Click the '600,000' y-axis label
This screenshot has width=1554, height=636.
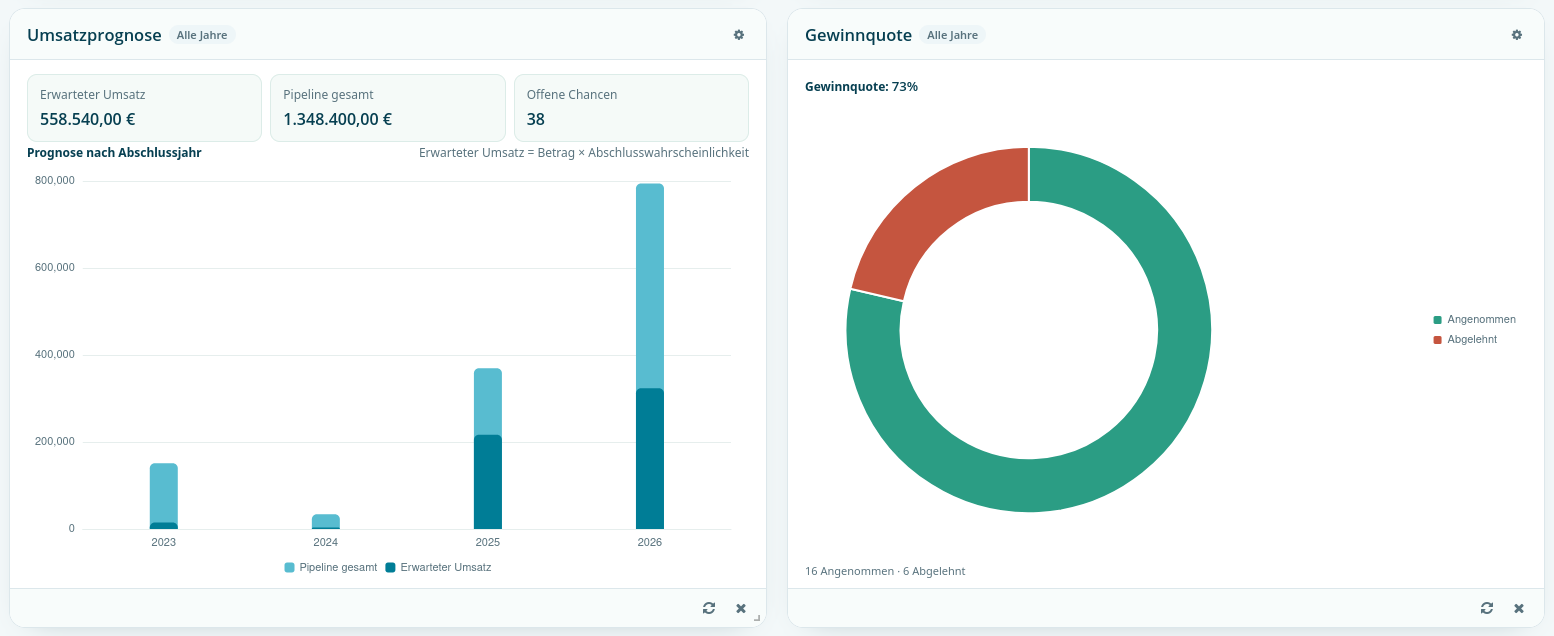pyautogui.click(x=55, y=268)
